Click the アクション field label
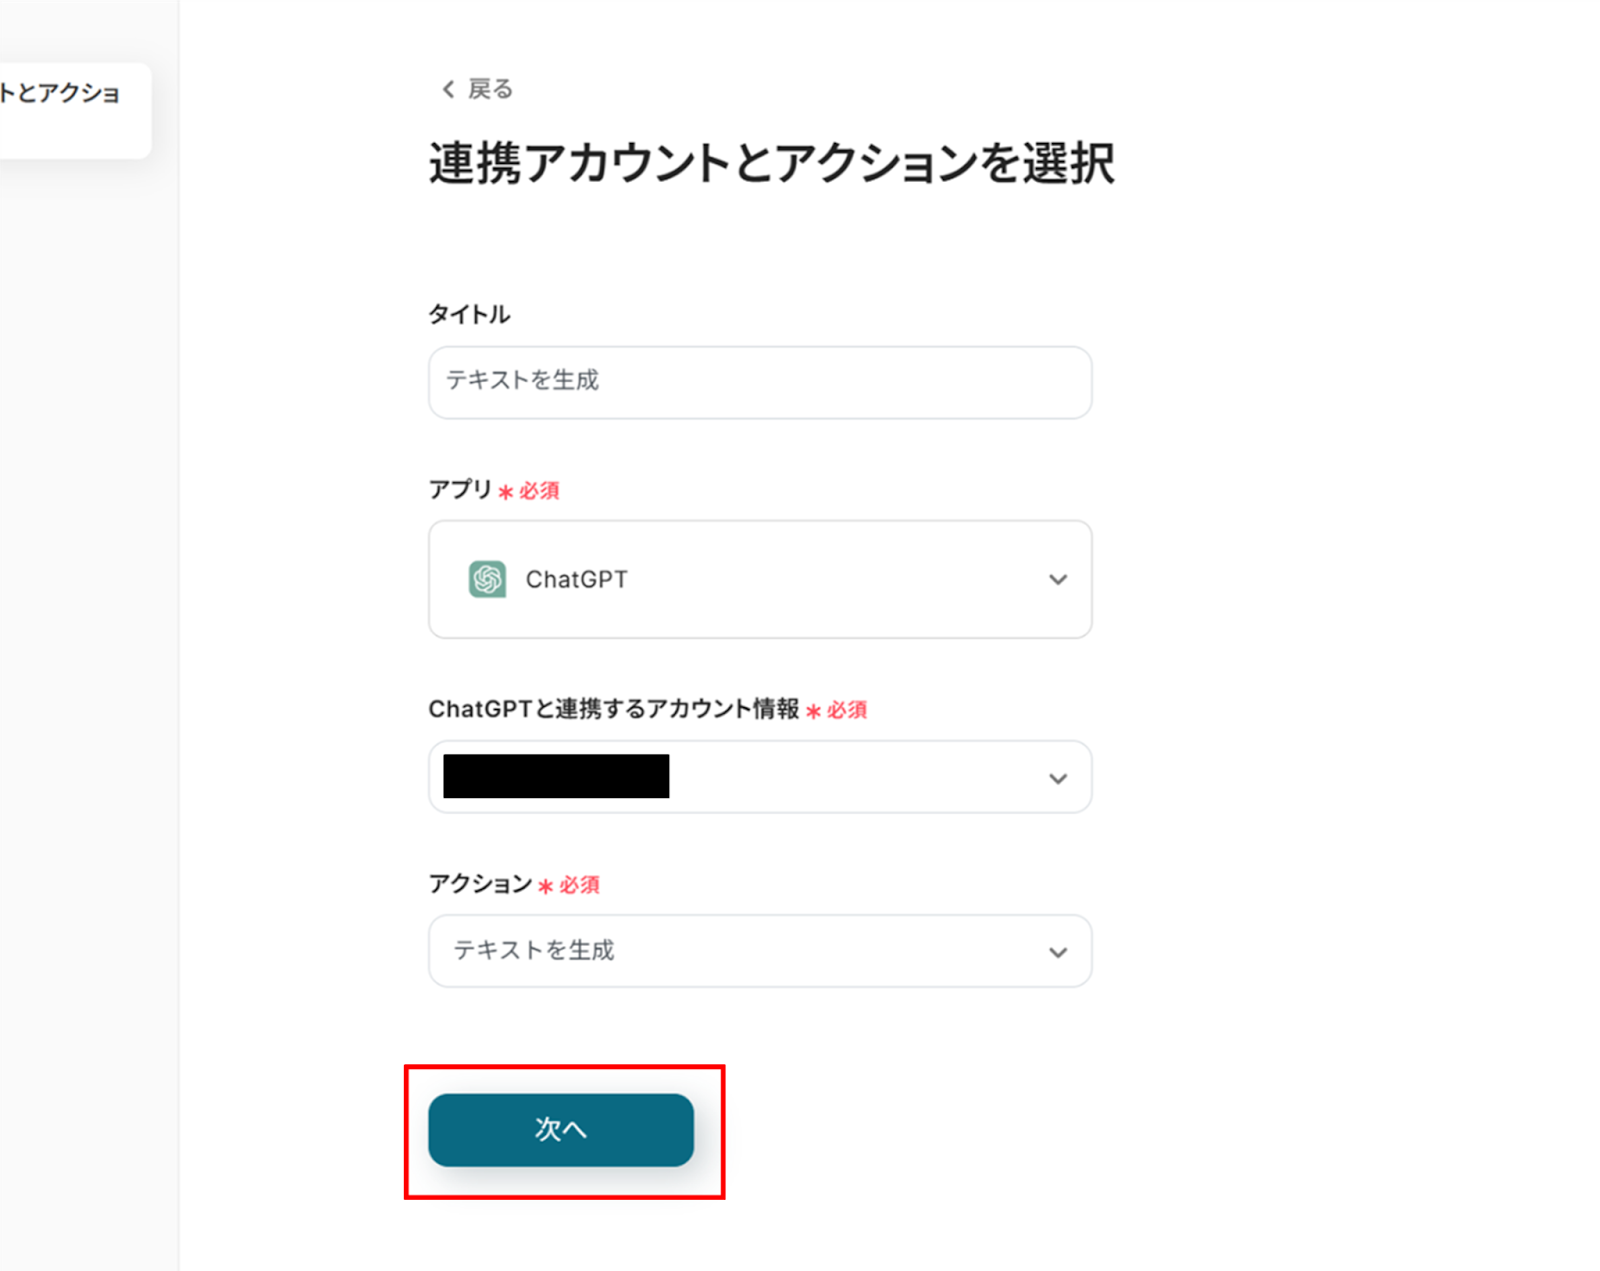Image resolution: width=1600 pixels, height=1271 pixels. coord(480,884)
